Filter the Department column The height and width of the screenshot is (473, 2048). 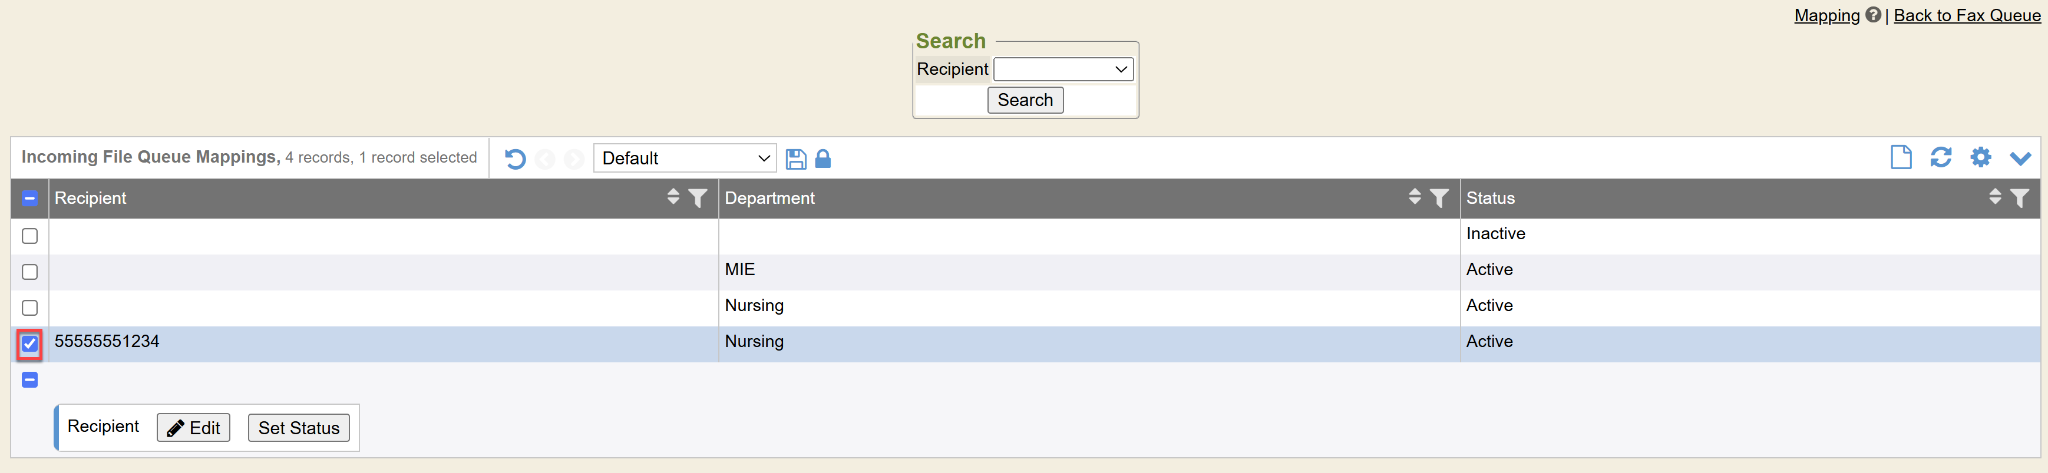(x=1439, y=198)
